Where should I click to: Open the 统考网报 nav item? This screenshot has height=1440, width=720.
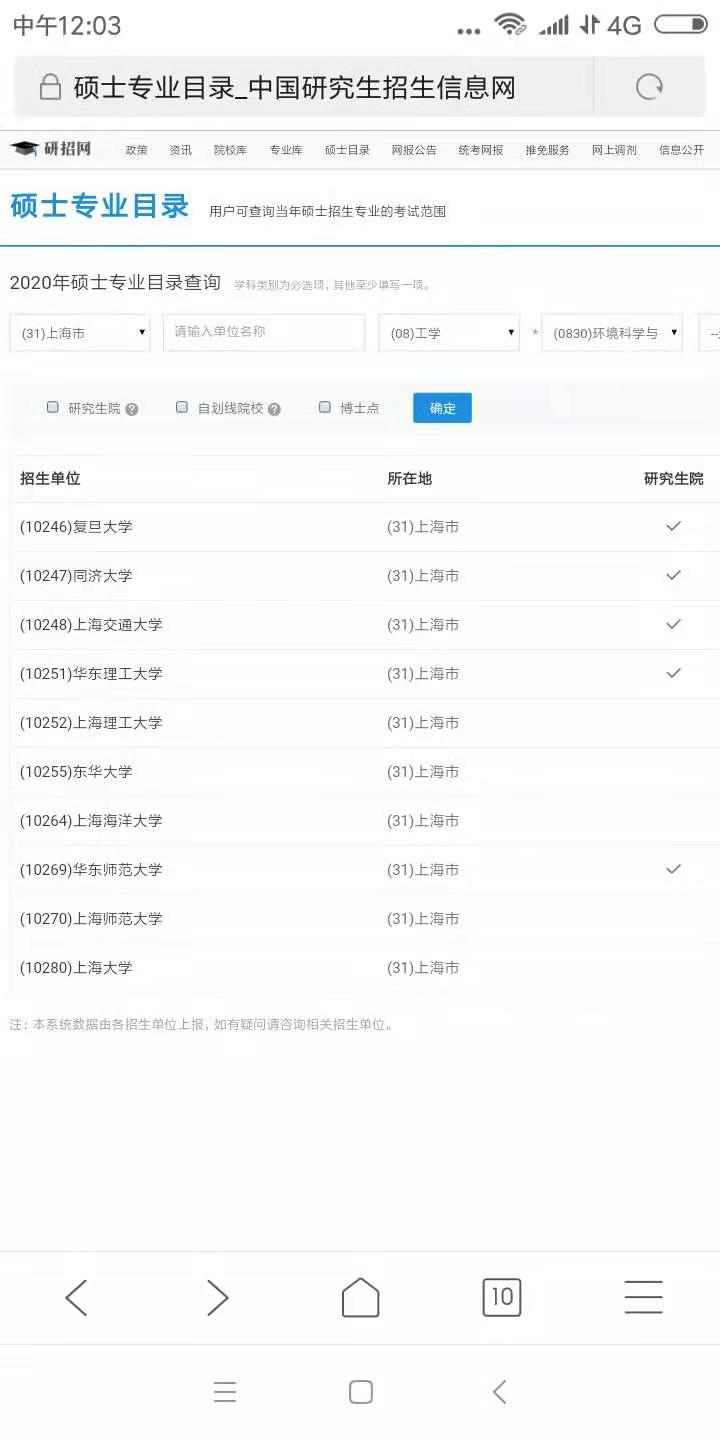pyautogui.click(x=481, y=150)
